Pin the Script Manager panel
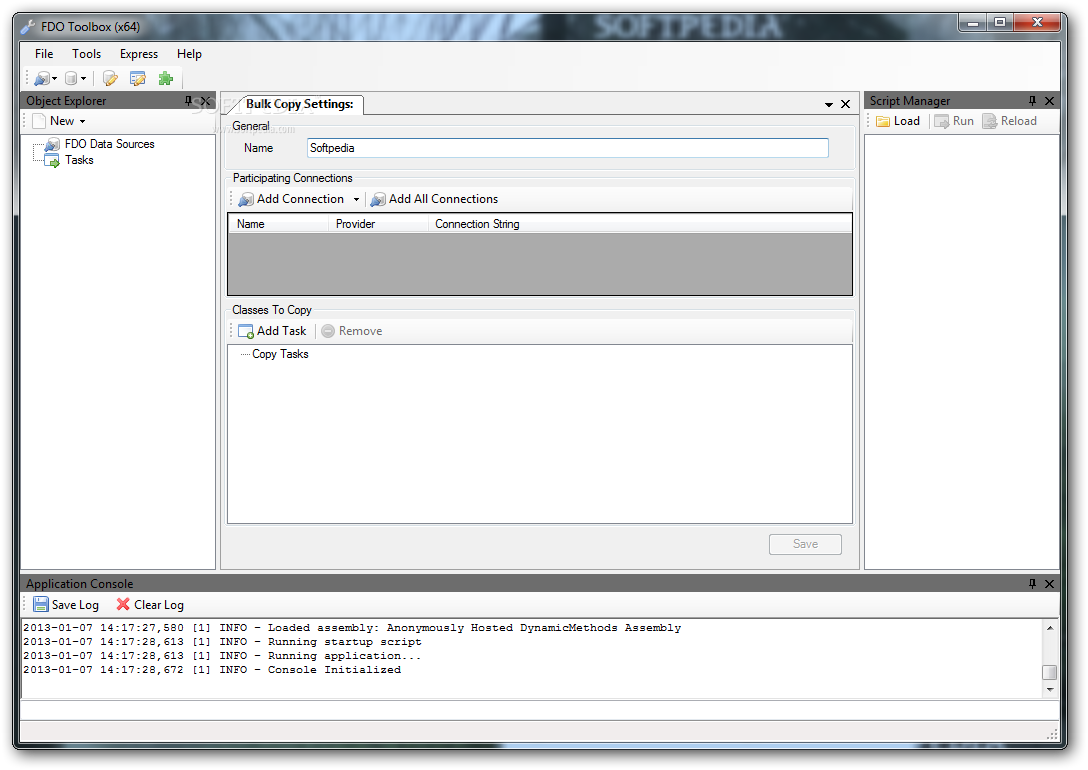The image size is (1088, 770). (1032, 101)
